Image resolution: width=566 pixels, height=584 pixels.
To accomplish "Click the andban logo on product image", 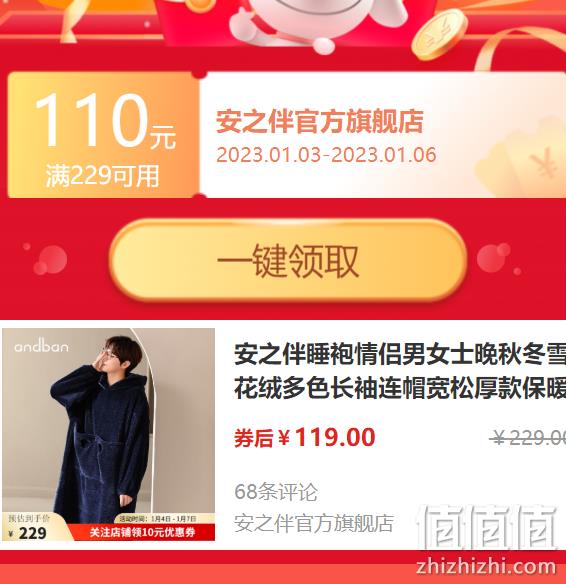I will (x=41, y=345).
